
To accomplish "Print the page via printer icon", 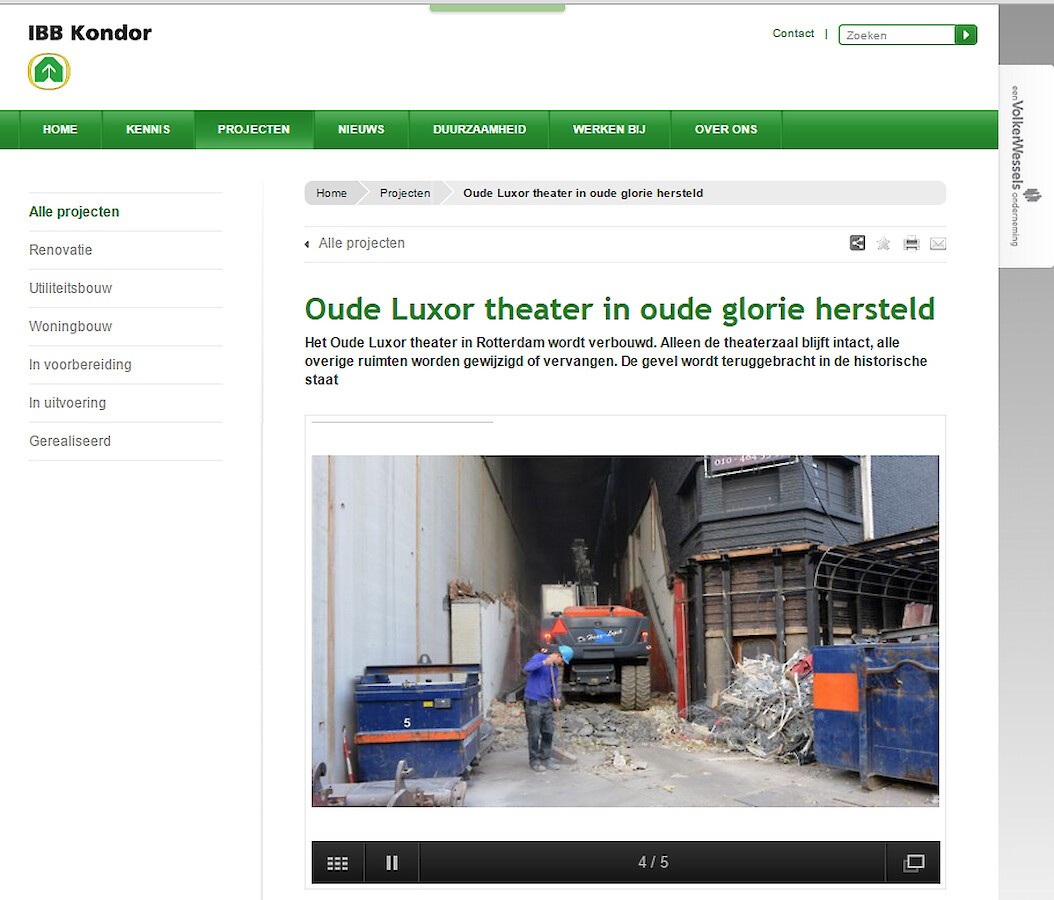I will click(x=911, y=243).
